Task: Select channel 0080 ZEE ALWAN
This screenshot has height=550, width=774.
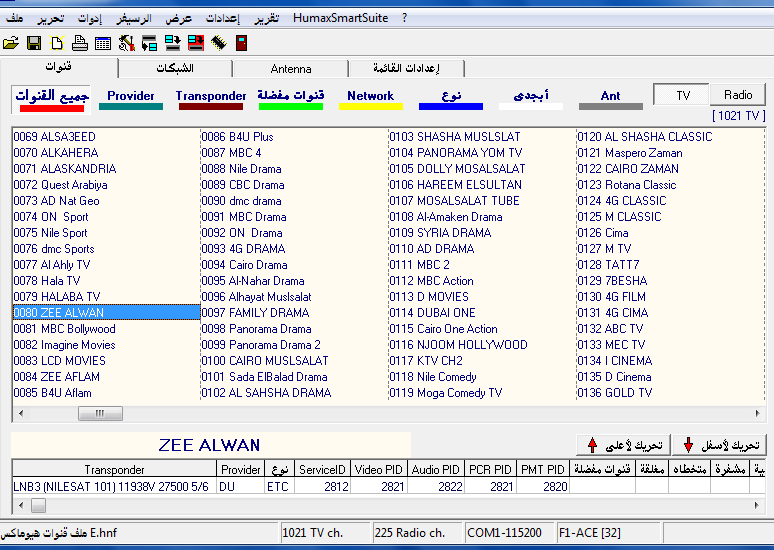Action: tap(106, 313)
